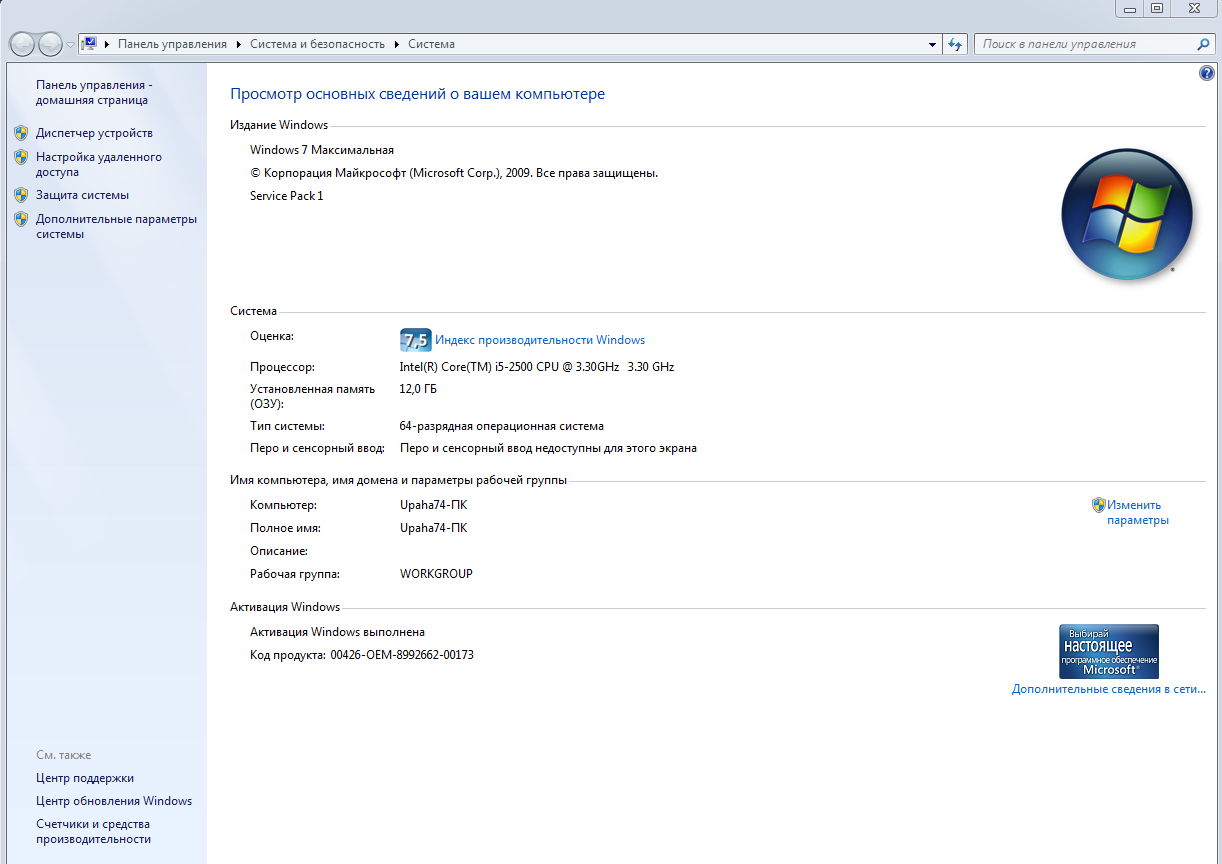Expand arrow after 'Система и безопасность' breadcrumb
This screenshot has width=1222, height=864.
click(x=397, y=44)
